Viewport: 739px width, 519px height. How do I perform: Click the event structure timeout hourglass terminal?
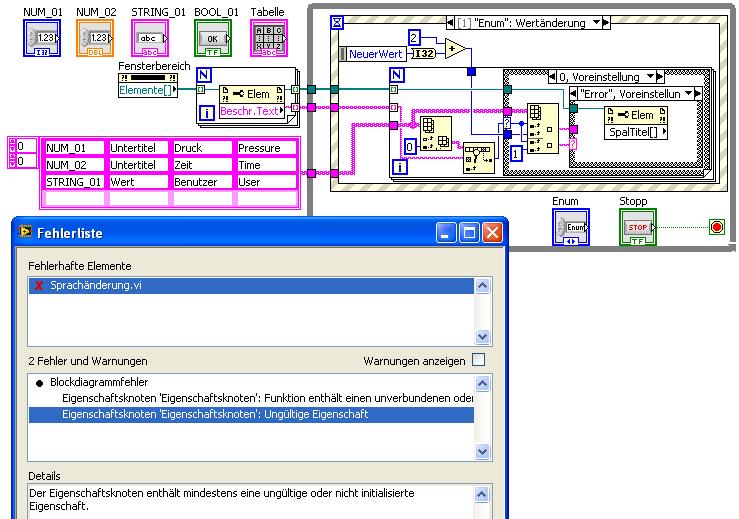pos(337,22)
